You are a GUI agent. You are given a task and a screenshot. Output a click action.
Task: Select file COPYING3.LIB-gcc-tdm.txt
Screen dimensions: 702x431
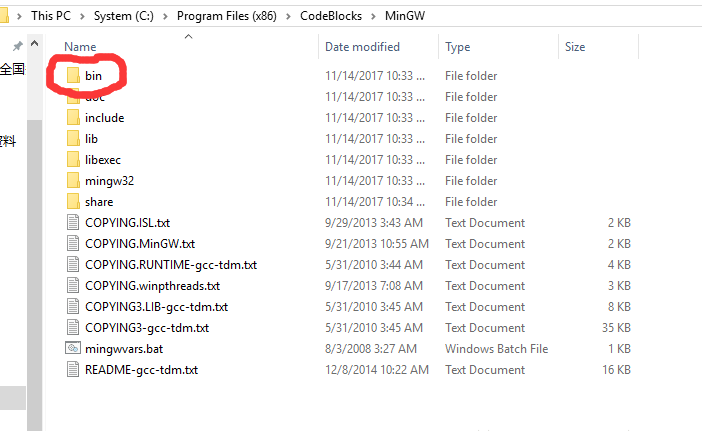pos(157,307)
